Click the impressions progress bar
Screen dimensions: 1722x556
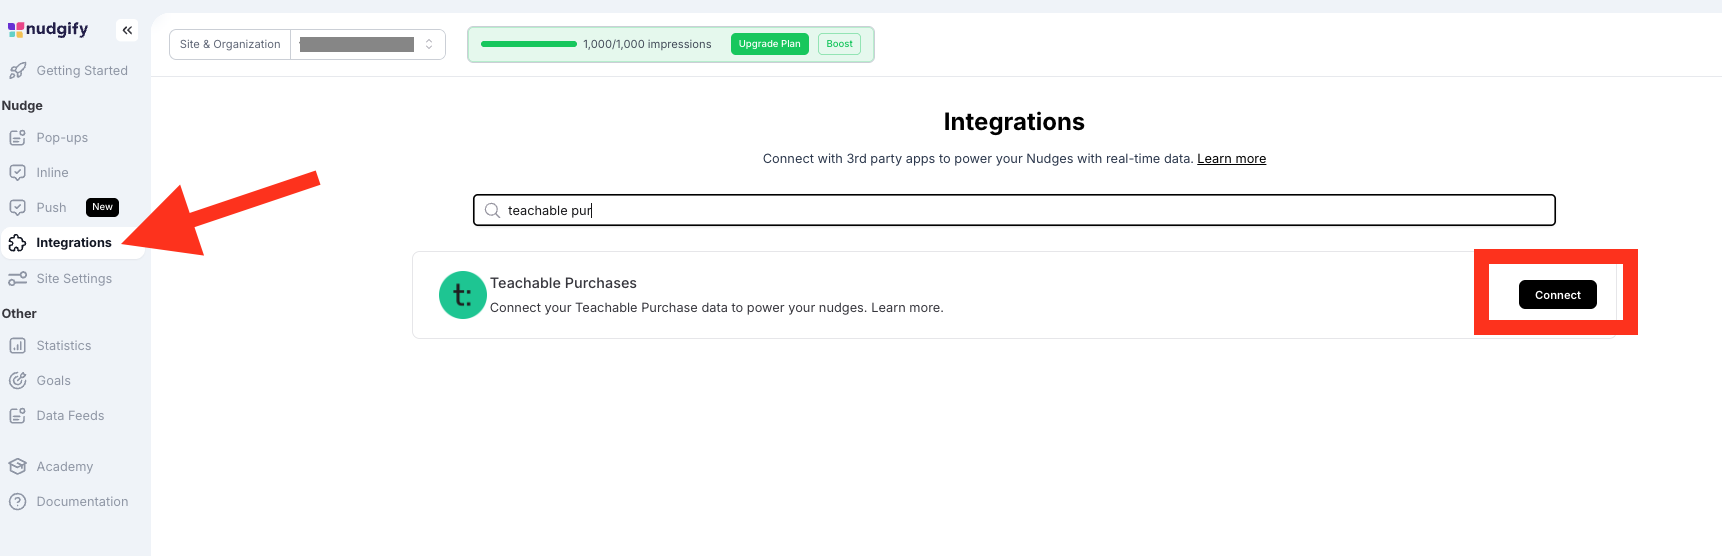(529, 44)
